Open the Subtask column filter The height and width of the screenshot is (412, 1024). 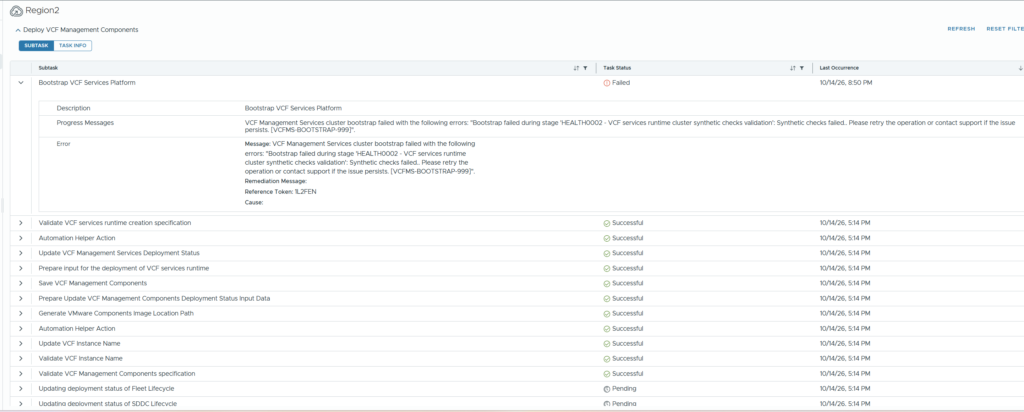point(585,68)
